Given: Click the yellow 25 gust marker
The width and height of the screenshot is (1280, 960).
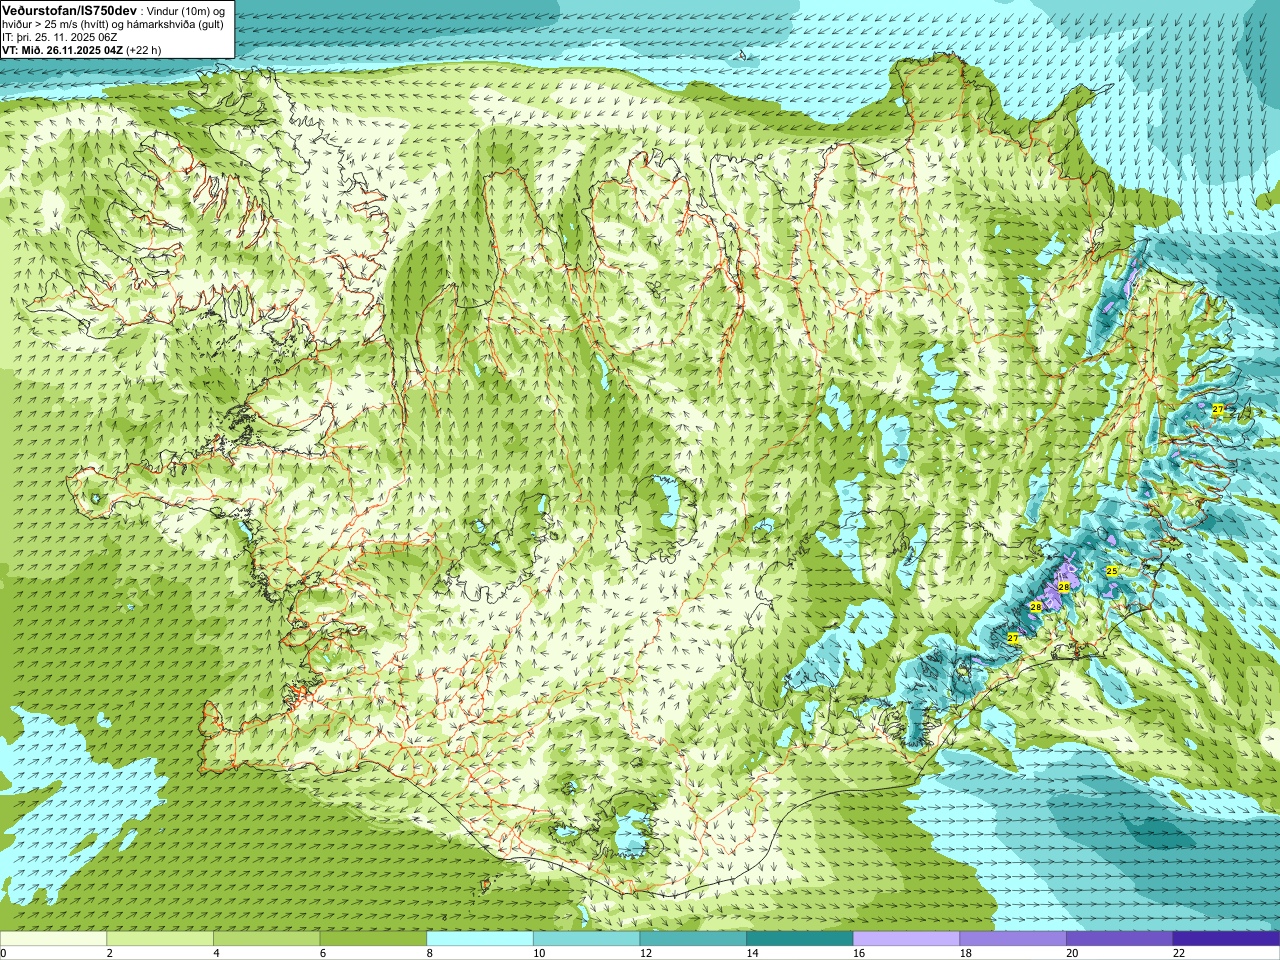Looking at the screenshot, I should (1112, 570).
